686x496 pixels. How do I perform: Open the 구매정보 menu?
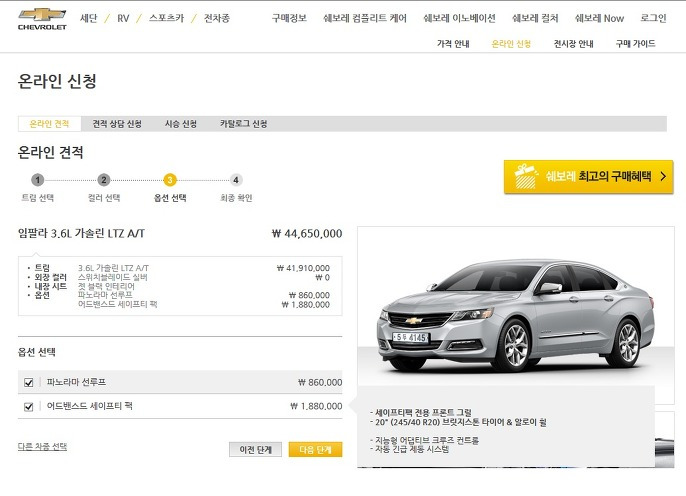click(x=289, y=18)
